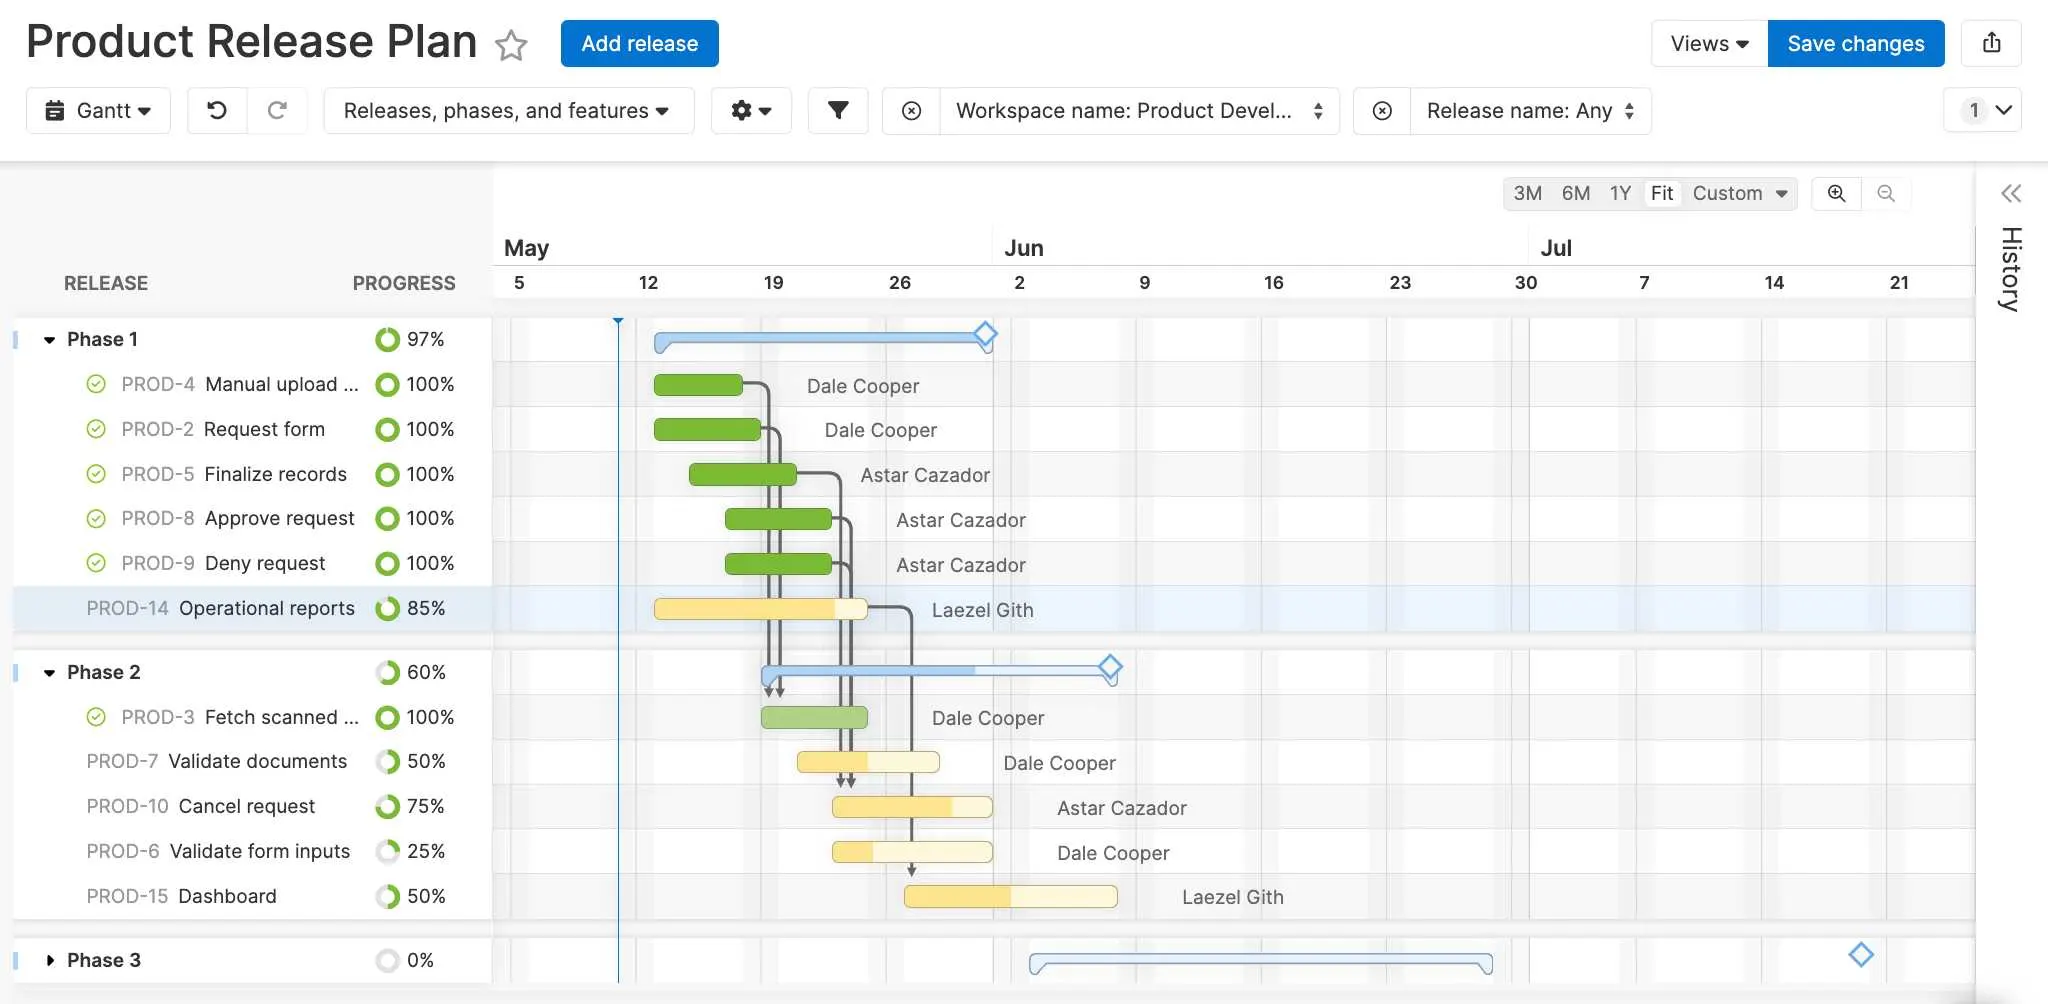Open the Views menu
The height and width of the screenshot is (1004, 2048).
[x=1707, y=43]
